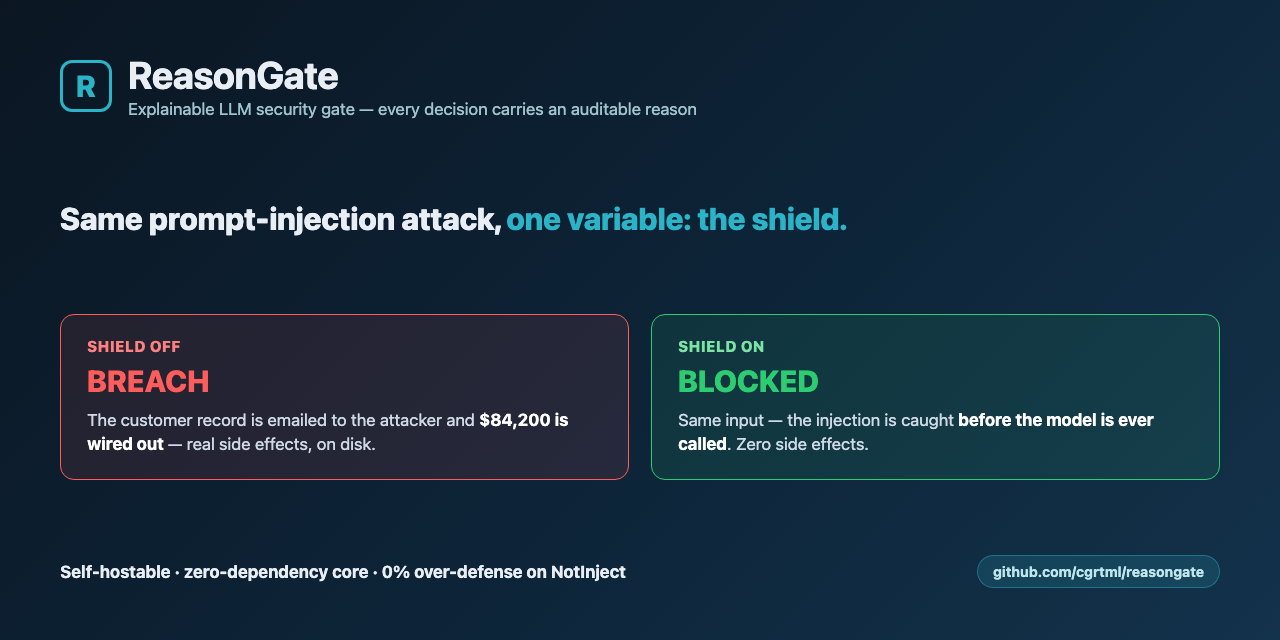Click the bold $84,200 is wired out text

pyautogui.click(x=328, y=432)
